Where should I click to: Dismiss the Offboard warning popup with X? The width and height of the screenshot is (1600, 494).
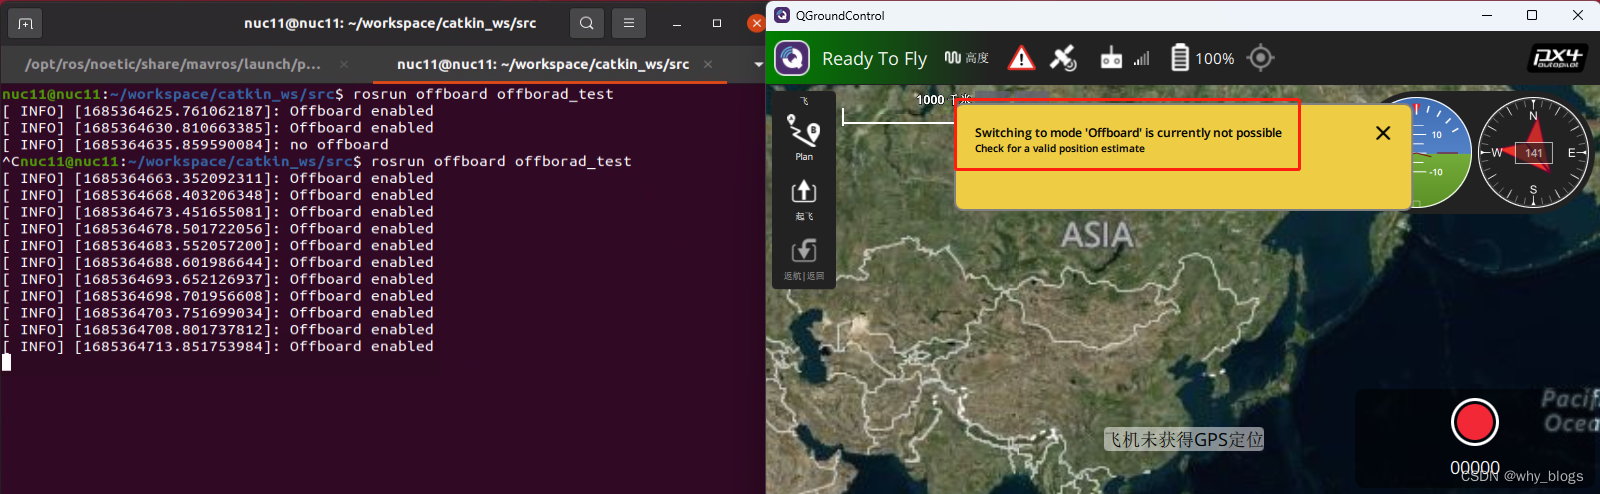pos(1383,133)
